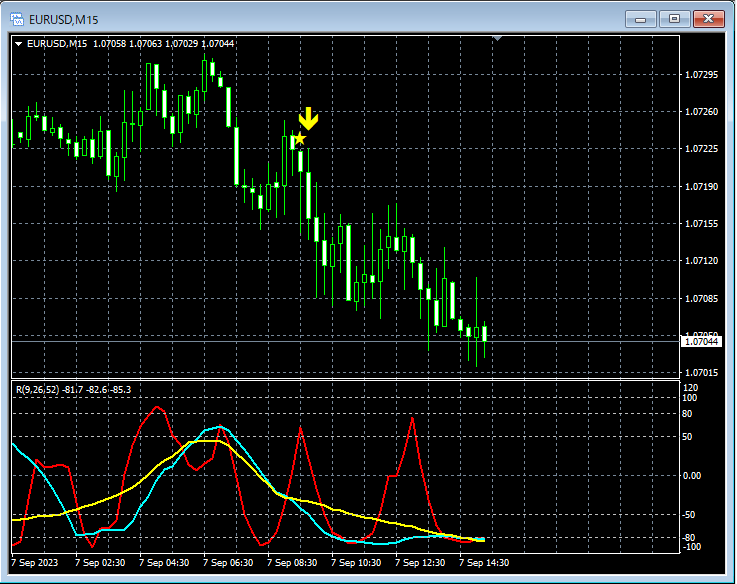This screenshot has width=737, height=584.
Task: Click the 7 Sep 12:30 time label
Action: click(x=420, y=562)
